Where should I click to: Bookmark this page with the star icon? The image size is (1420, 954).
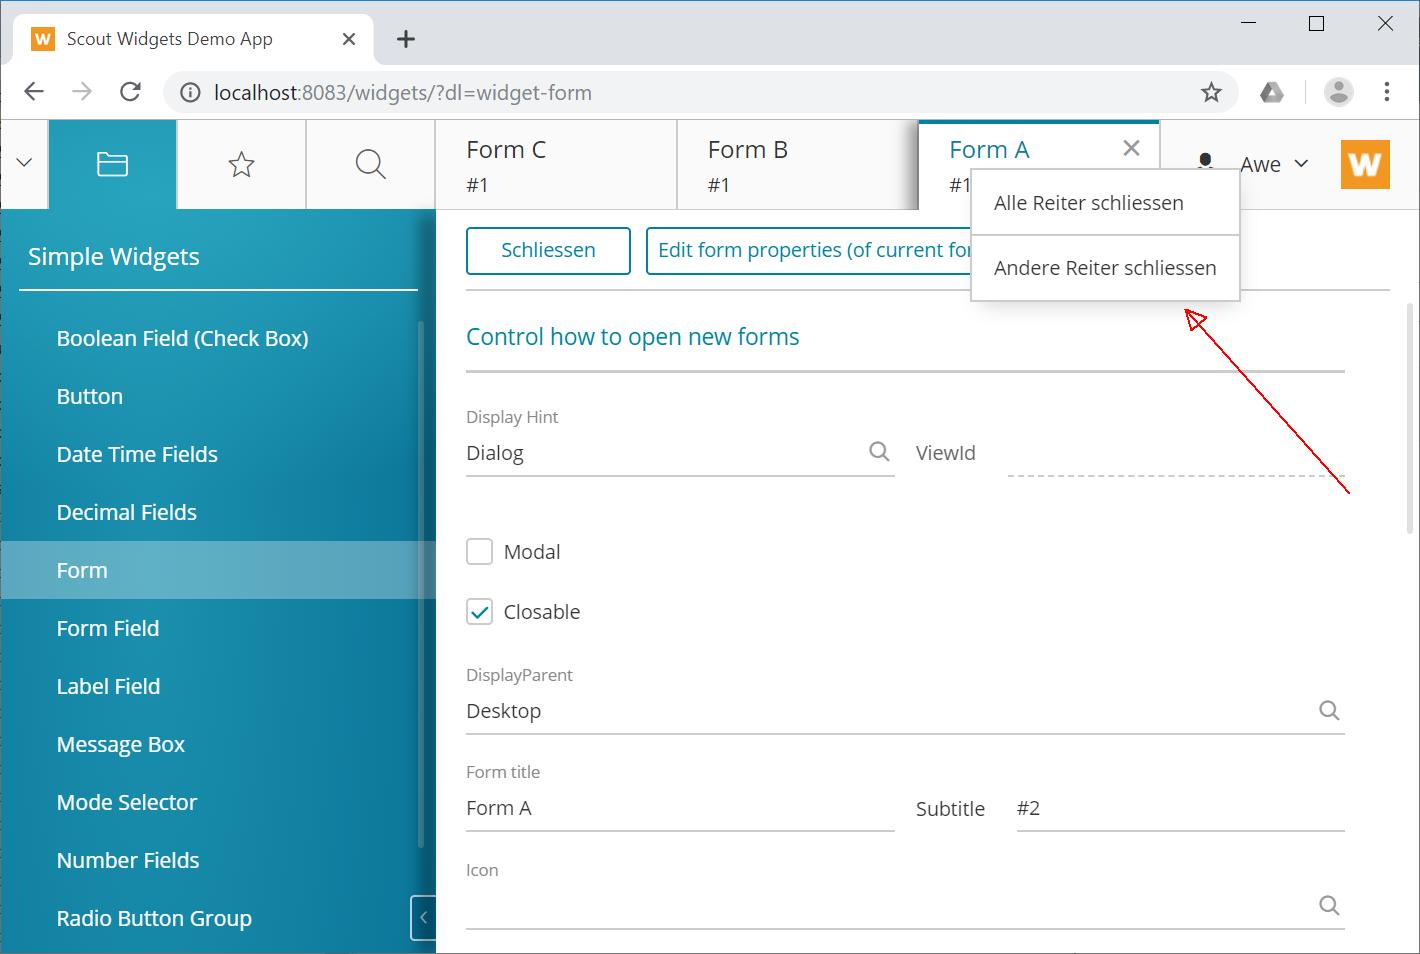point(1211,93)
